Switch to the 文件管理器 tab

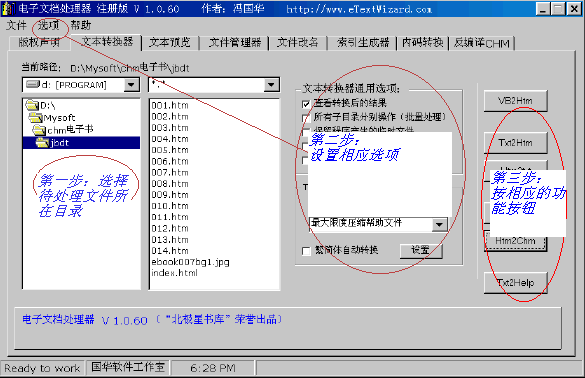point(235,43)
